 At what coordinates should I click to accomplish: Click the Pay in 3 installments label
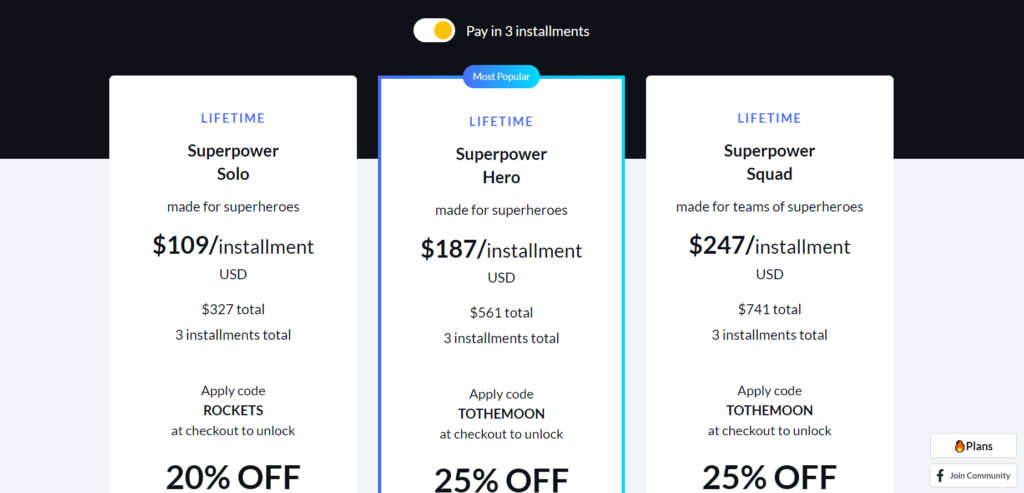point(528,31)
